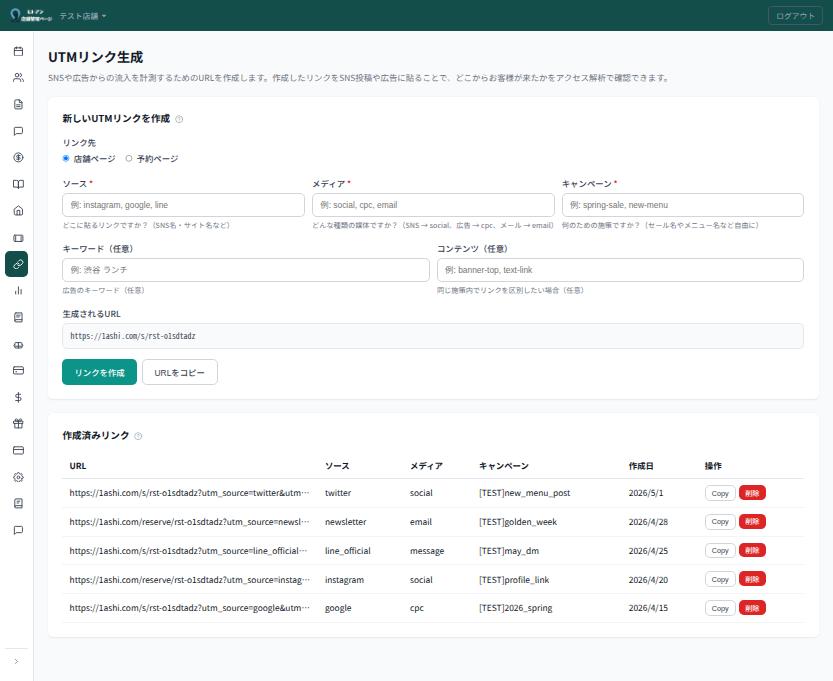
Task: Copy the twitter row link
Action: click(720, 493)
